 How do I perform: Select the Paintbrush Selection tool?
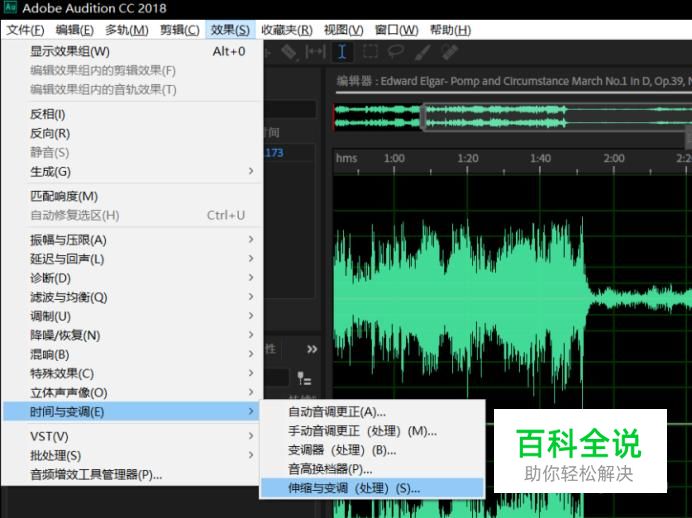[422, 52]
